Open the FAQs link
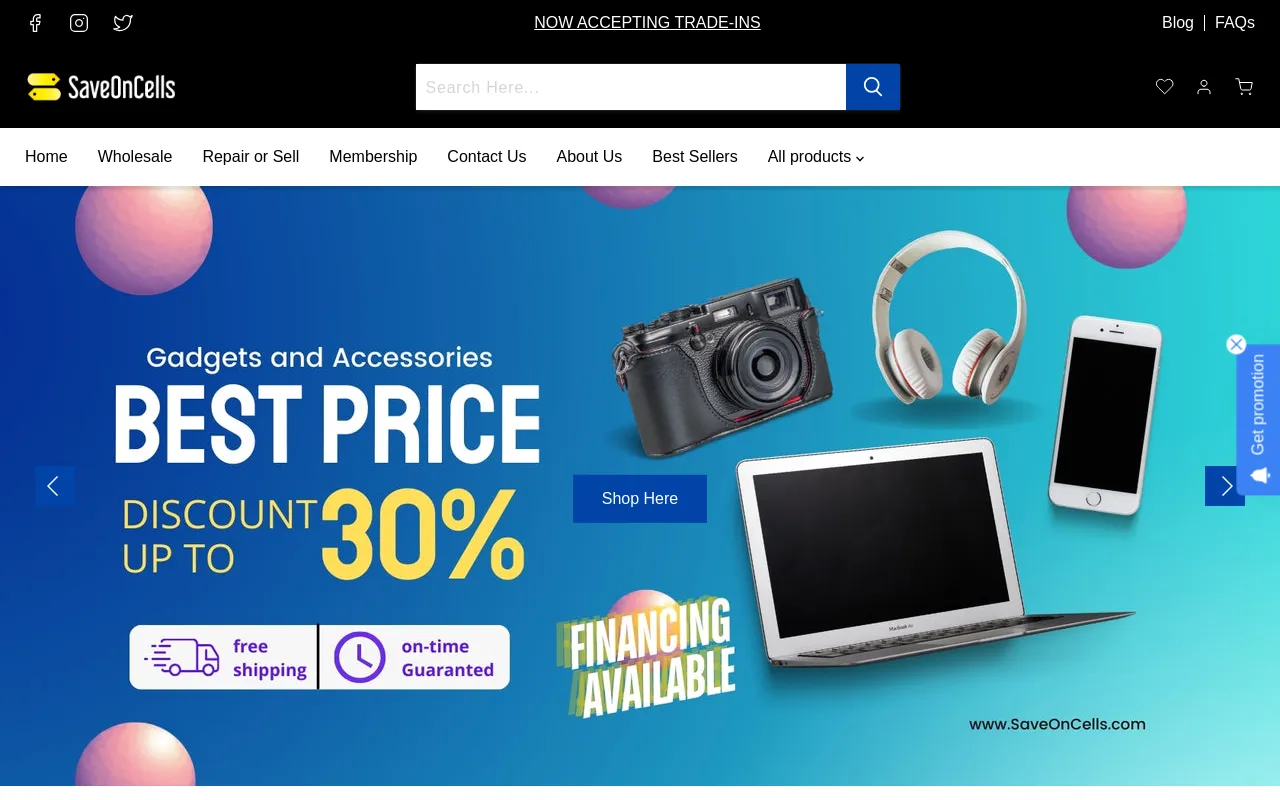 coord(1235,23)
